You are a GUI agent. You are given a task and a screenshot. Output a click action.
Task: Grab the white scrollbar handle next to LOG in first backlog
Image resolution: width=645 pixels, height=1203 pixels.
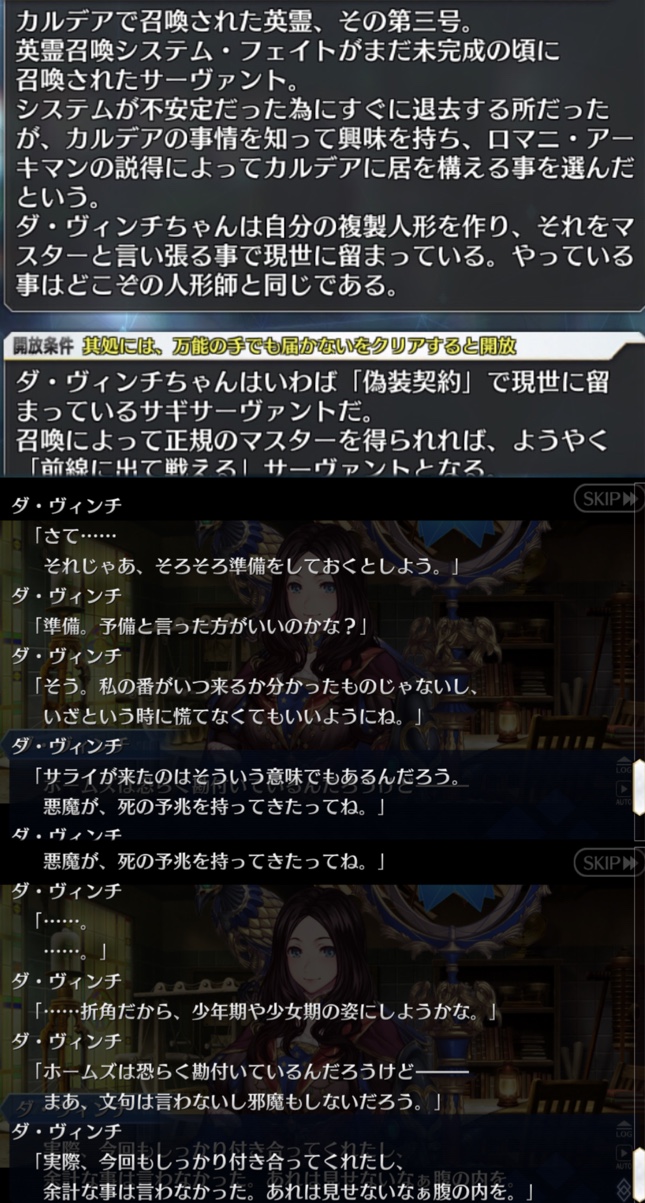[x=639, y=785]
